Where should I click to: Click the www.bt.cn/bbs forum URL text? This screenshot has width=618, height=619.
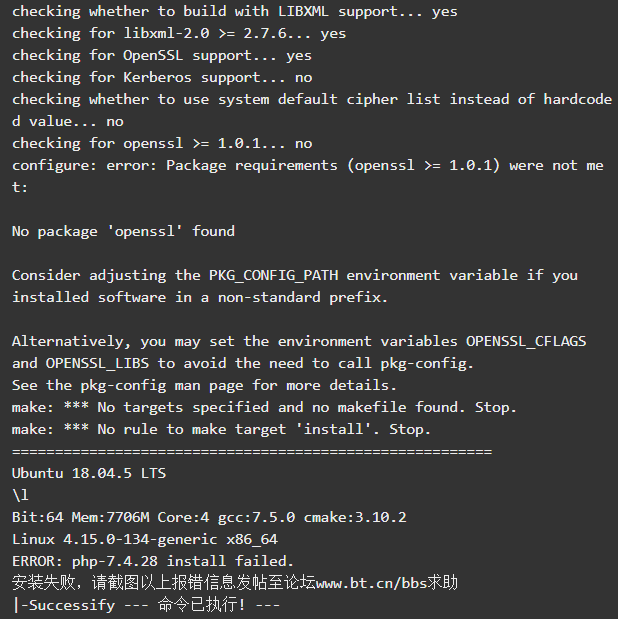point(371,583)
